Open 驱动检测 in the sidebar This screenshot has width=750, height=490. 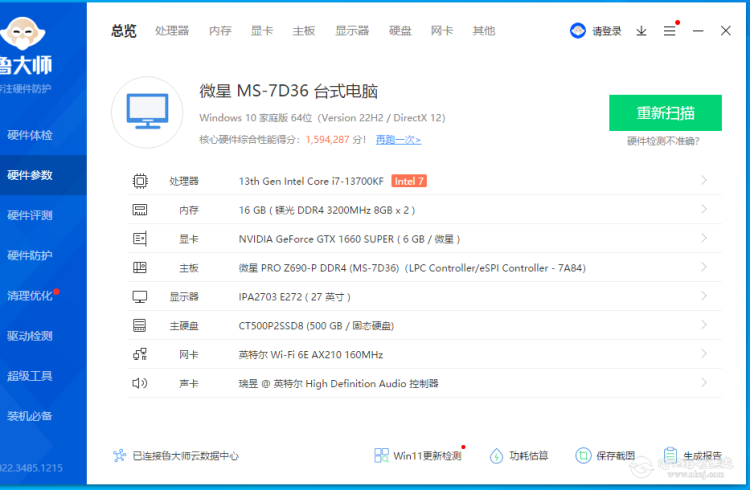tap(30, 336)
